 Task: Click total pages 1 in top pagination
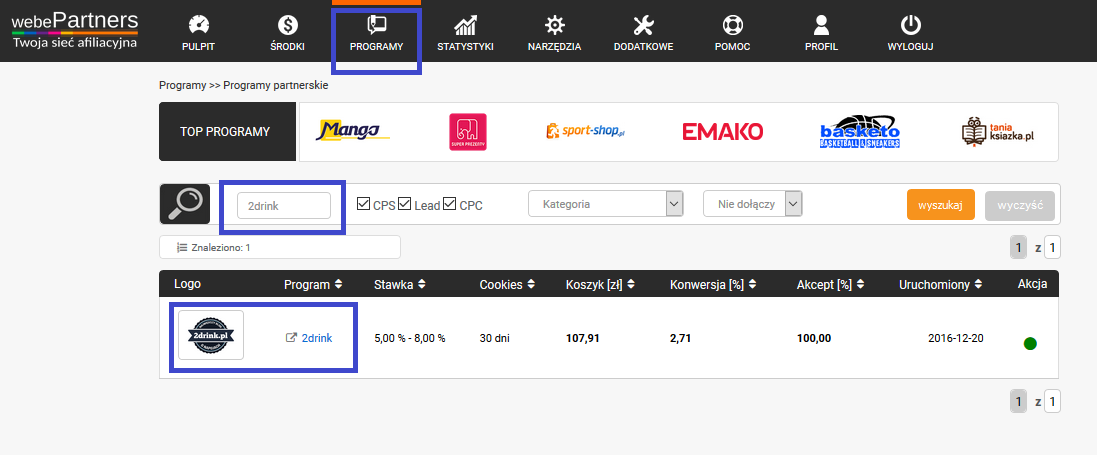point(1052,247)
